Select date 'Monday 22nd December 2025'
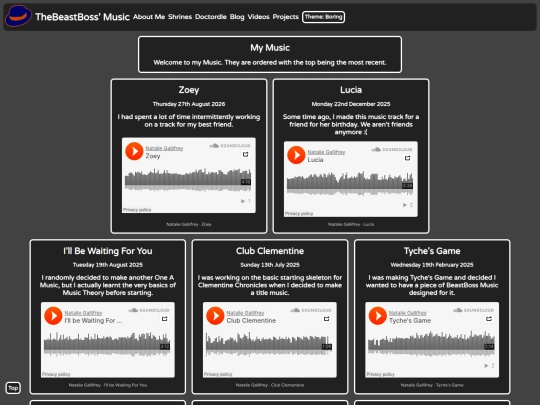Viewport: 540px width, 405px height. point(351,104)
